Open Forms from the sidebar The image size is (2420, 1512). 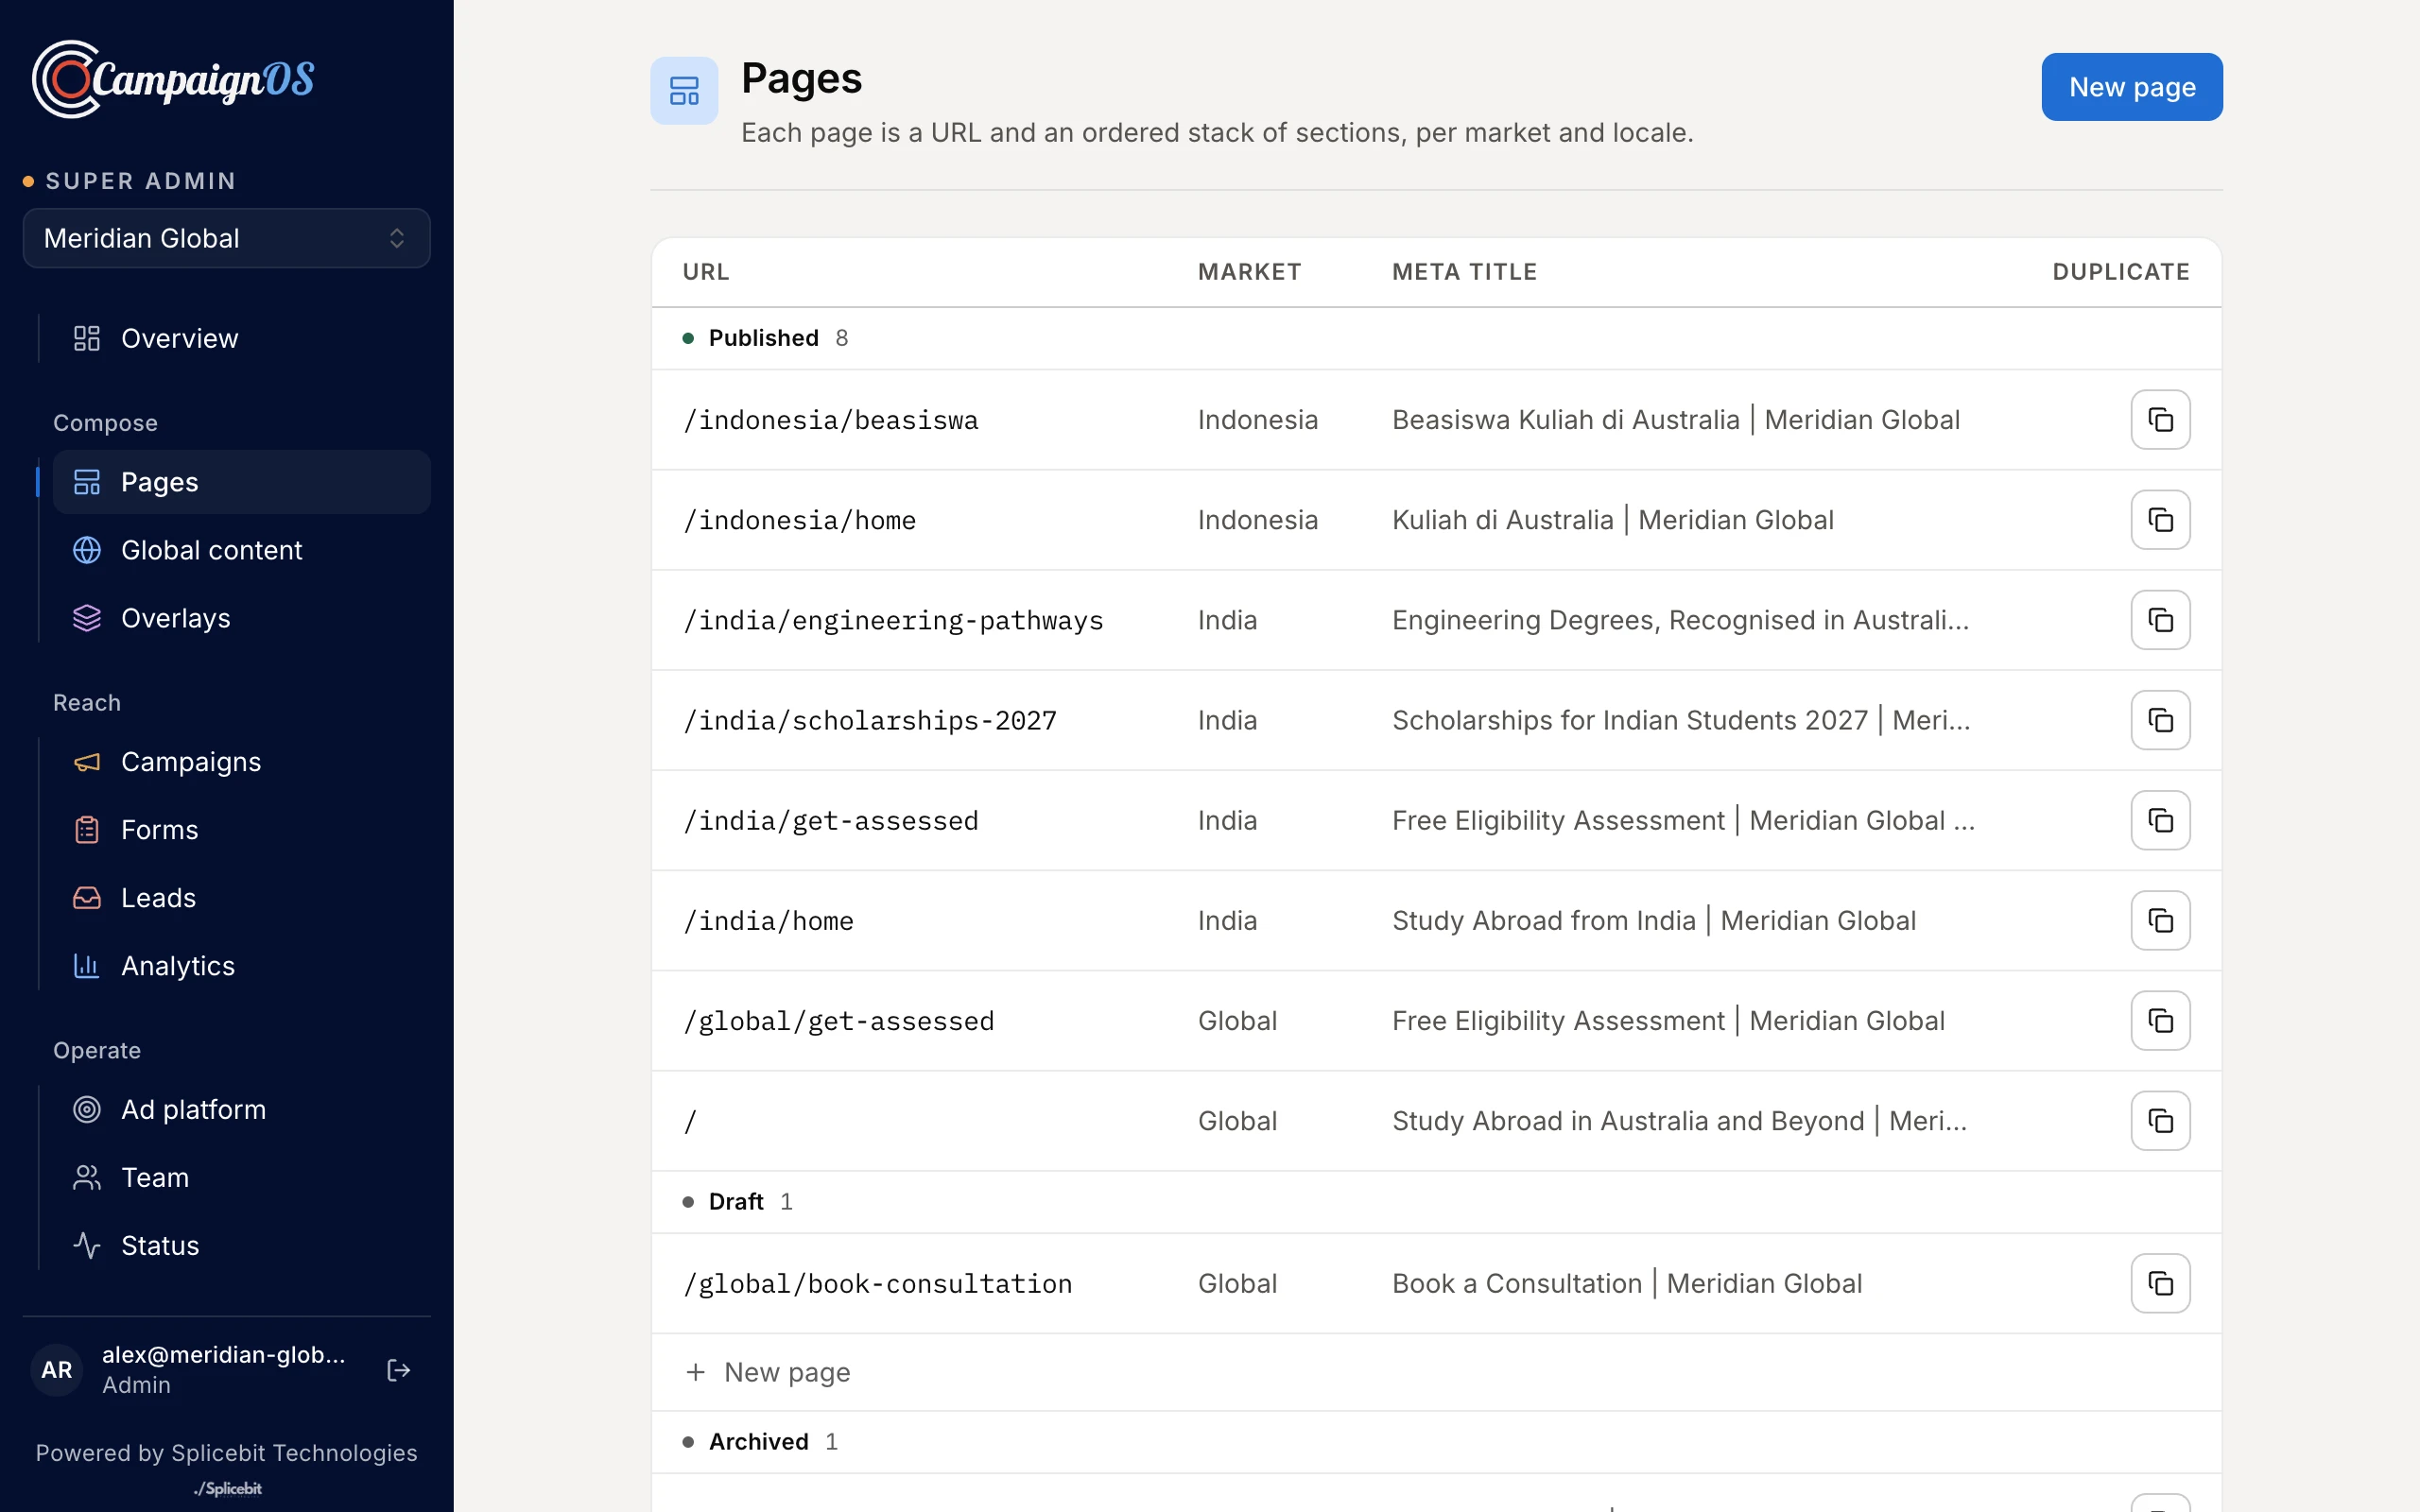coord(241,830)
